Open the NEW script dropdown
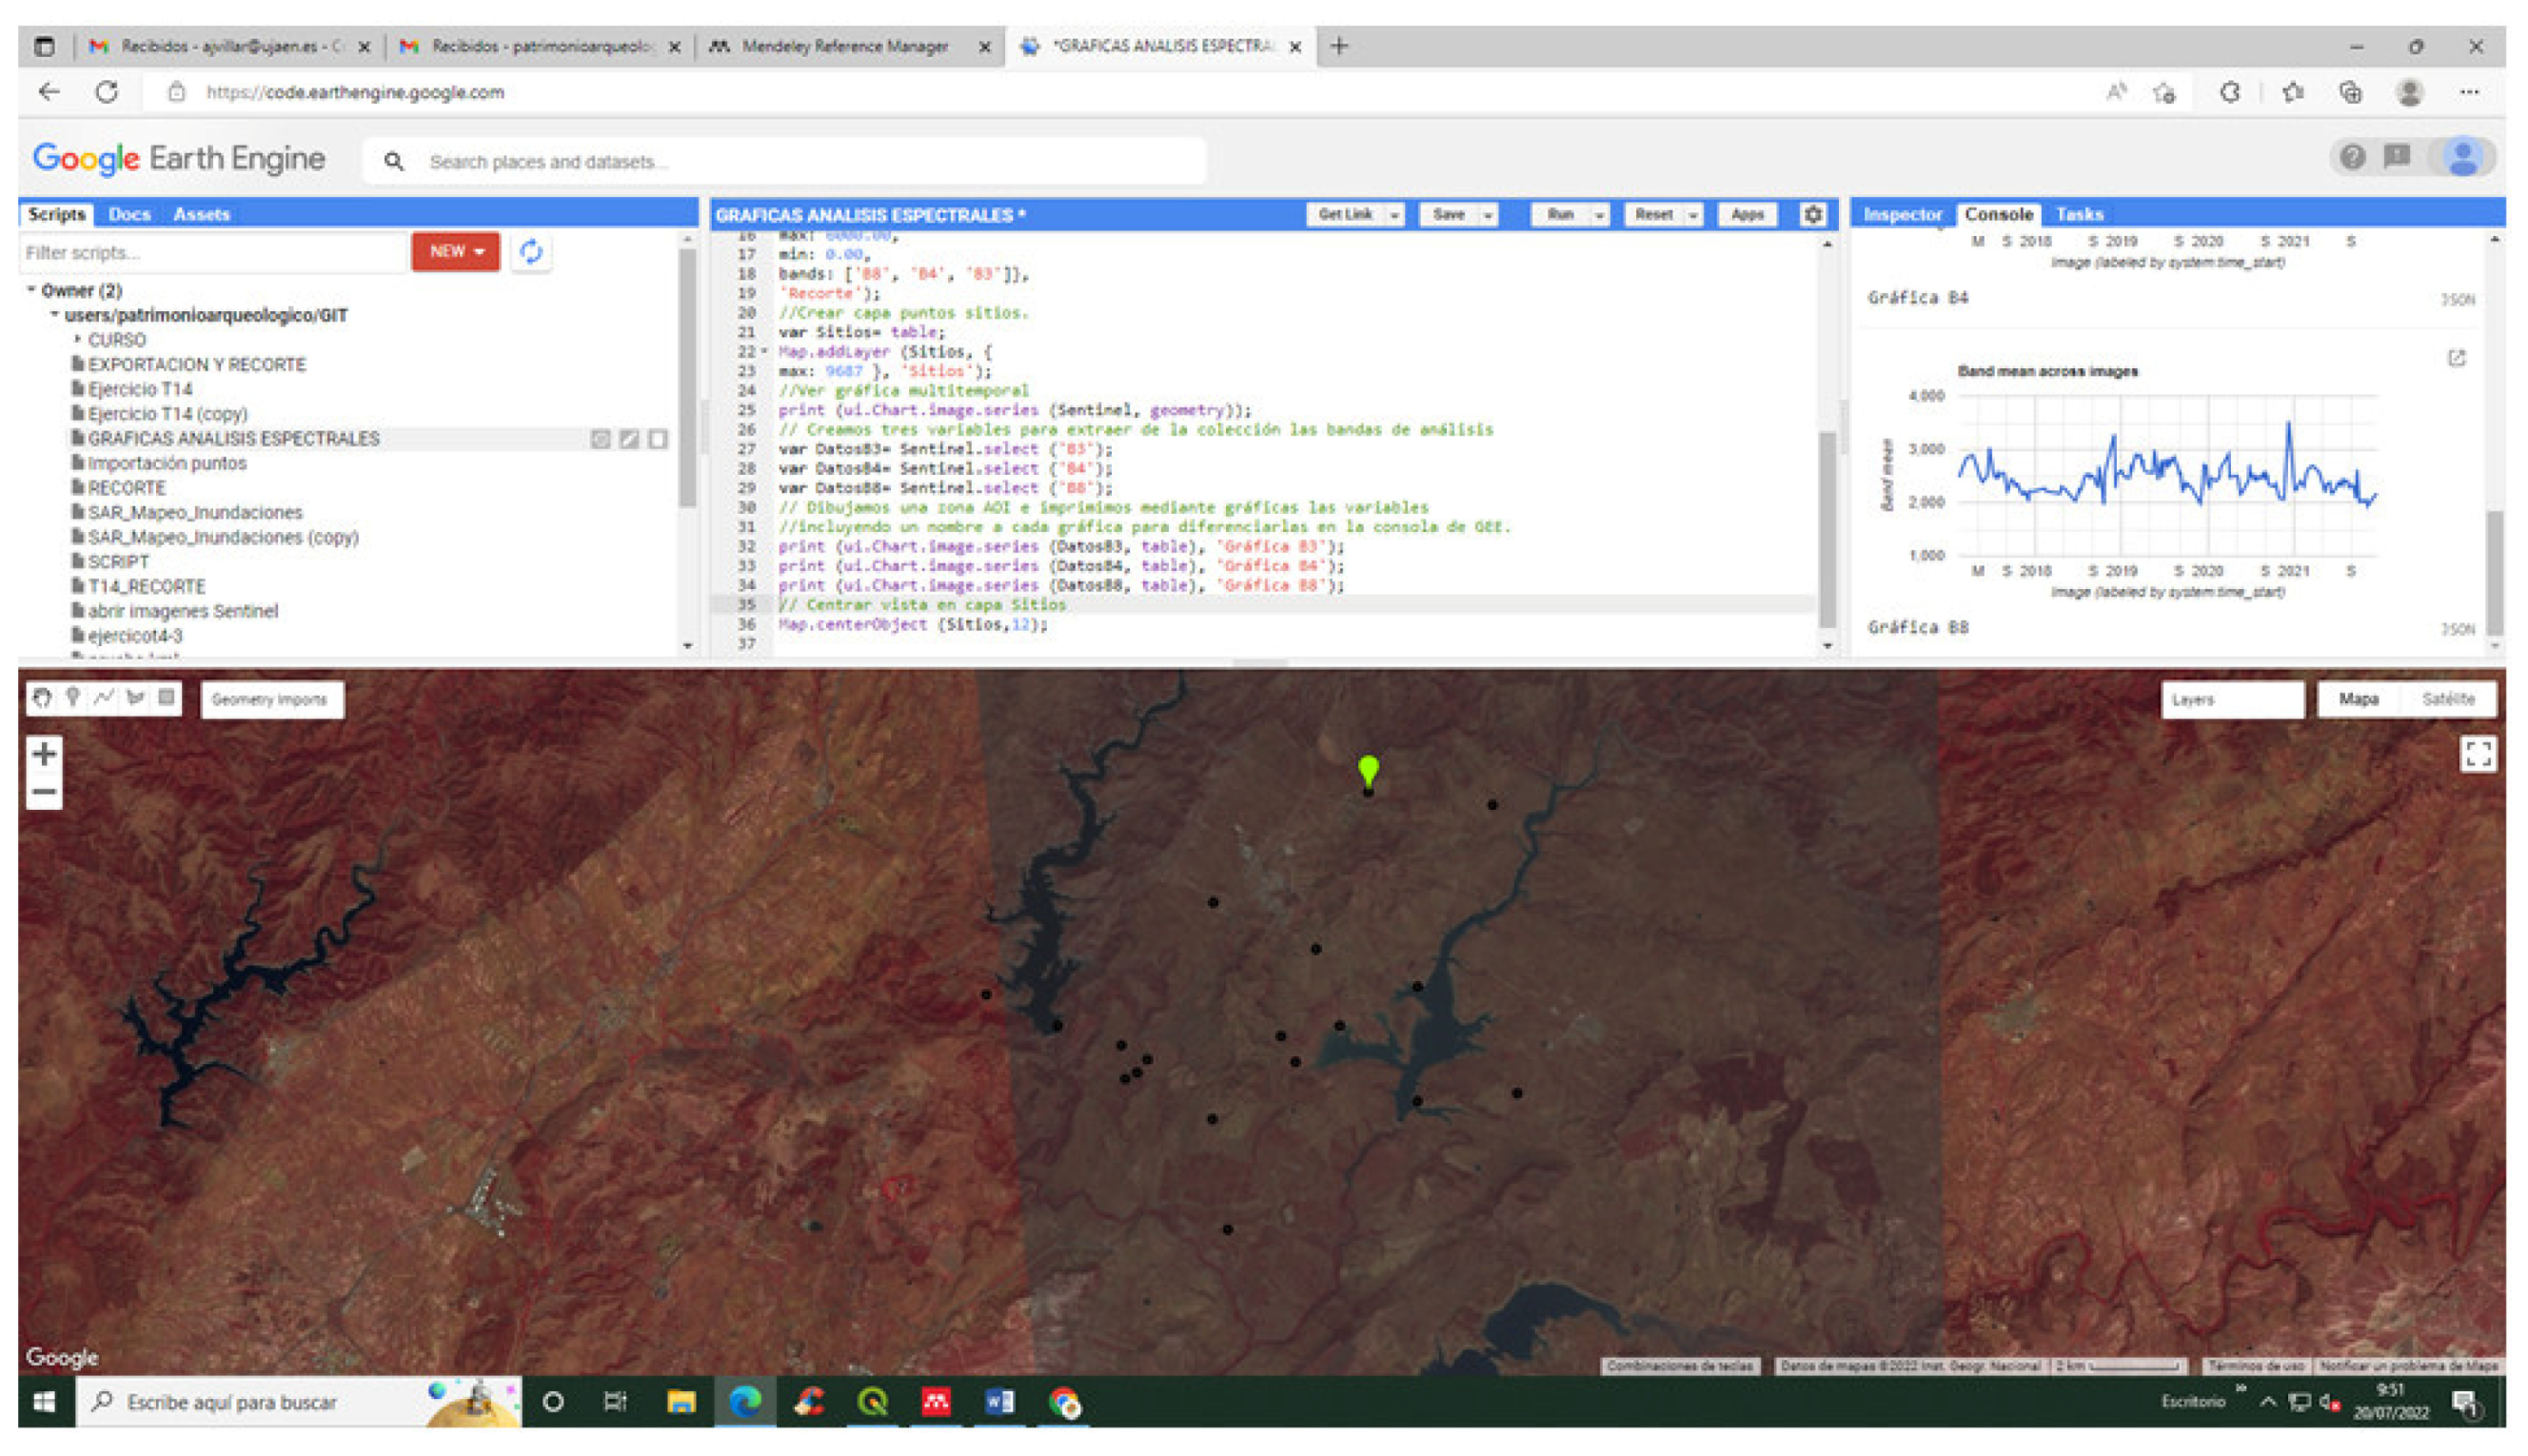 456,252
